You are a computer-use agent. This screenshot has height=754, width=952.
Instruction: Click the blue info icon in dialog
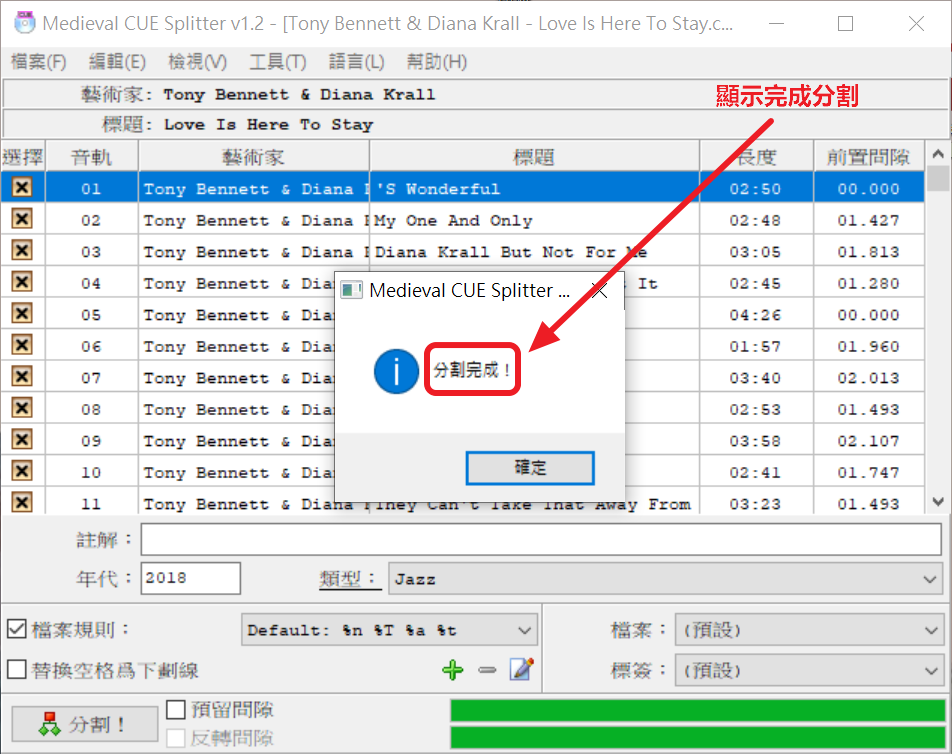396,371
